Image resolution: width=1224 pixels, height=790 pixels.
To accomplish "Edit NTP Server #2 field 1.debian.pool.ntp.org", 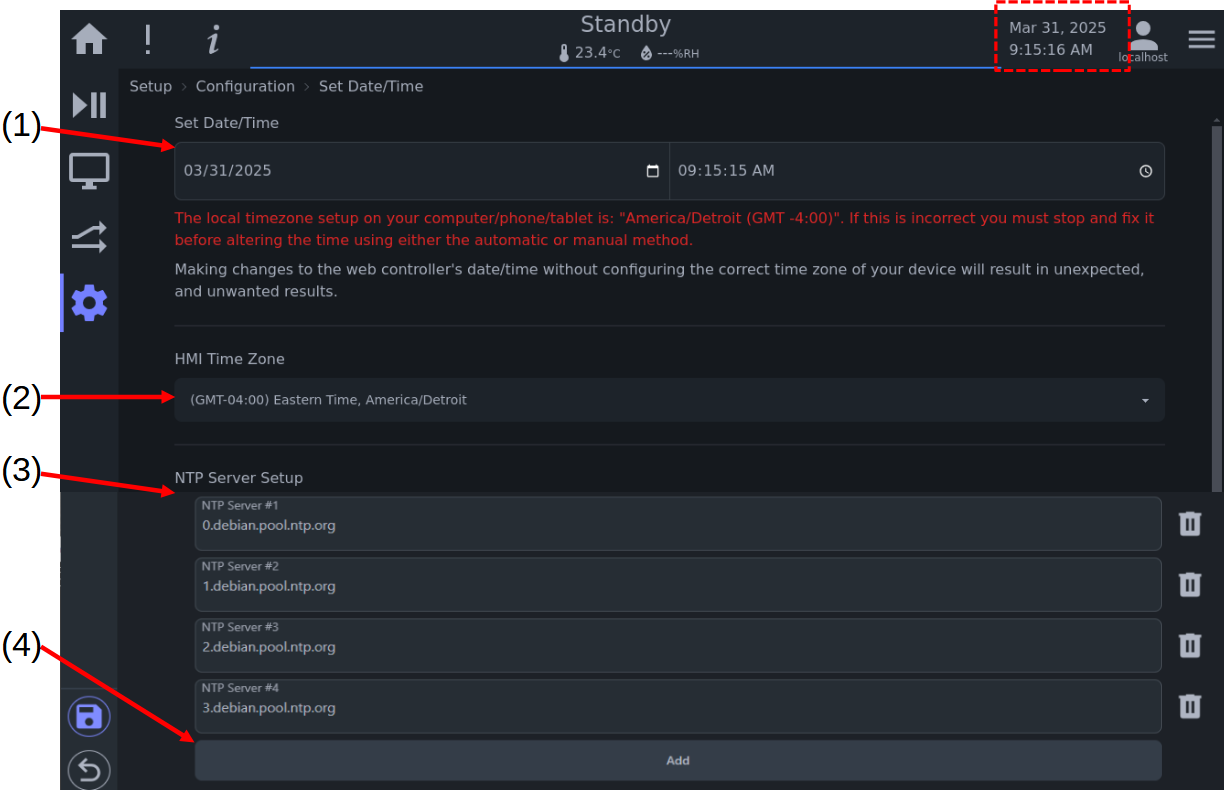I will [x=678, y=584].
